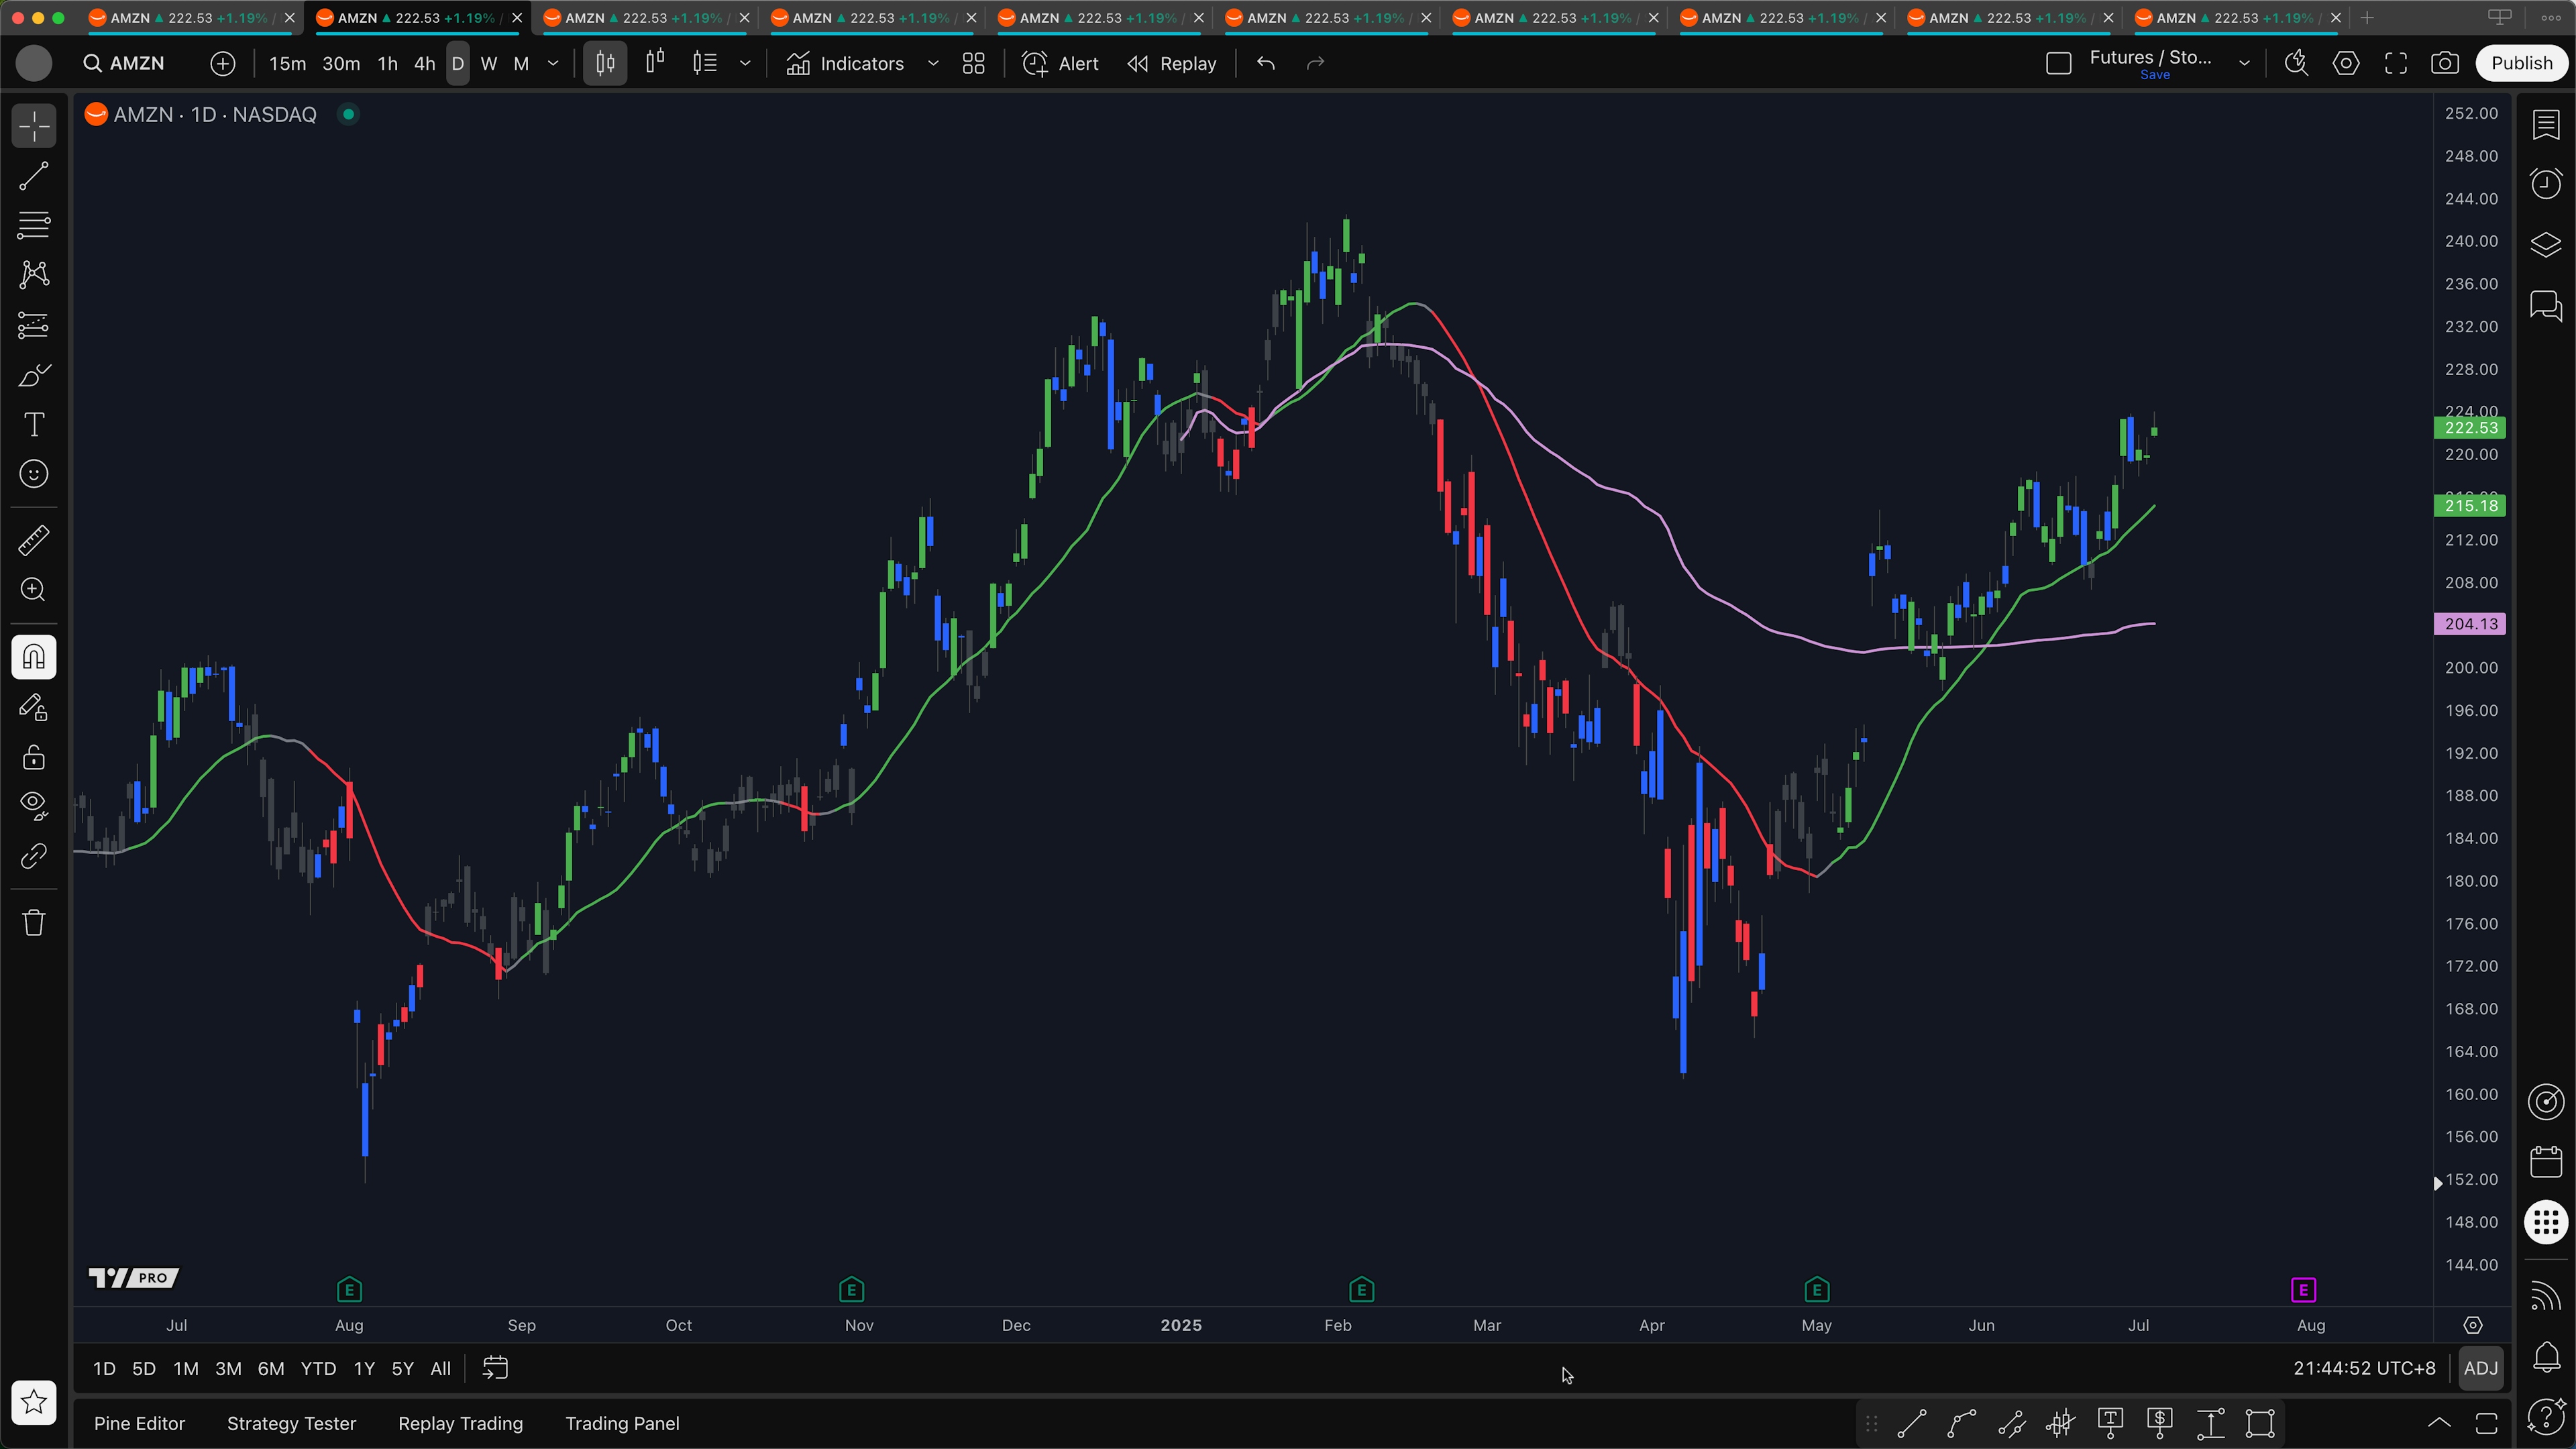Viewport: 2576px width, 1449px height.
Task: Take a chart snapshot with camera icon
Action: 2445,64
